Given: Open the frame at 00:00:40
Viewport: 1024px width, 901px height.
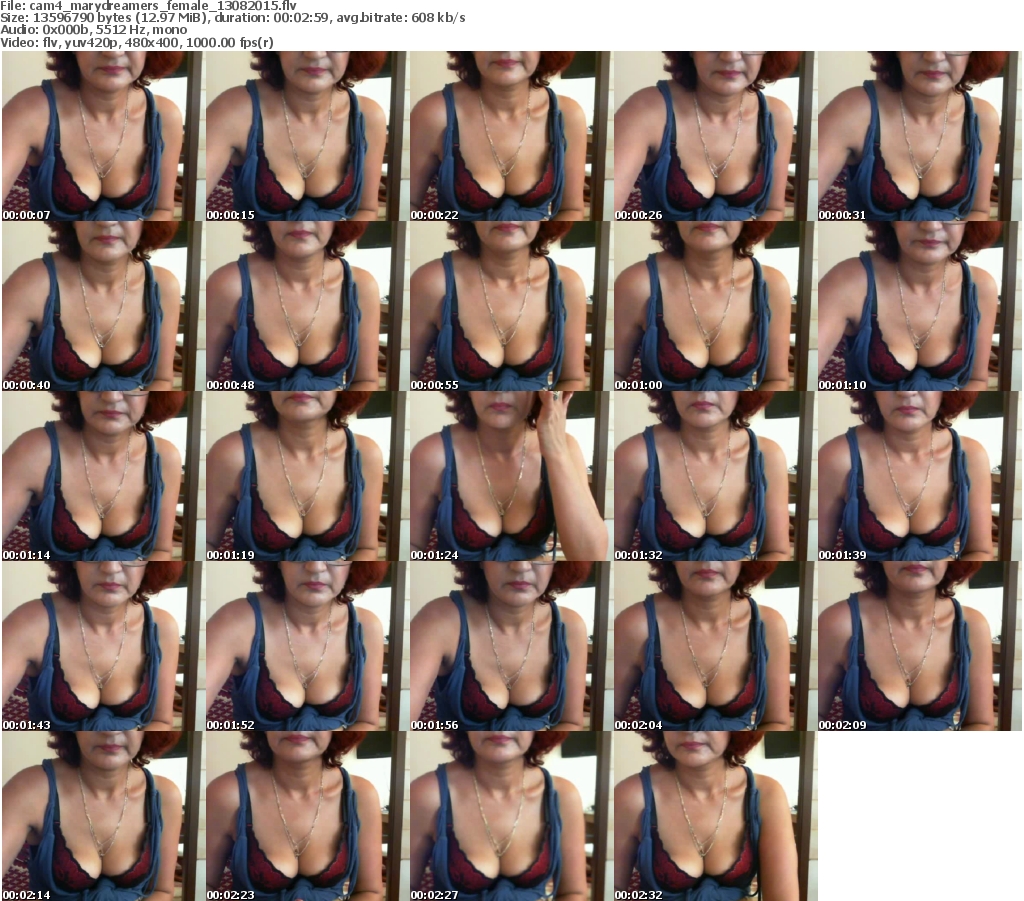Looking at the screenshot, I should click(103, 306).
